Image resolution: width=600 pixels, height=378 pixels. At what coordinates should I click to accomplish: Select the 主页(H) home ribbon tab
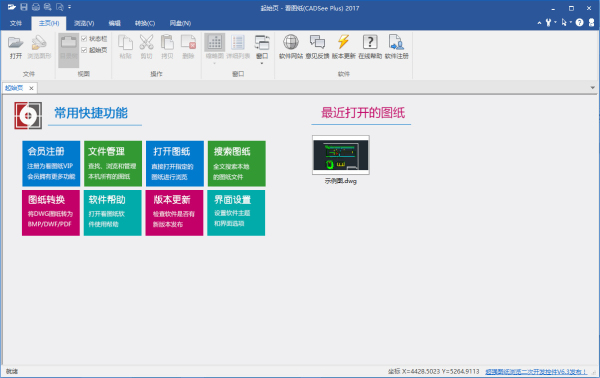tap(49, 23)
